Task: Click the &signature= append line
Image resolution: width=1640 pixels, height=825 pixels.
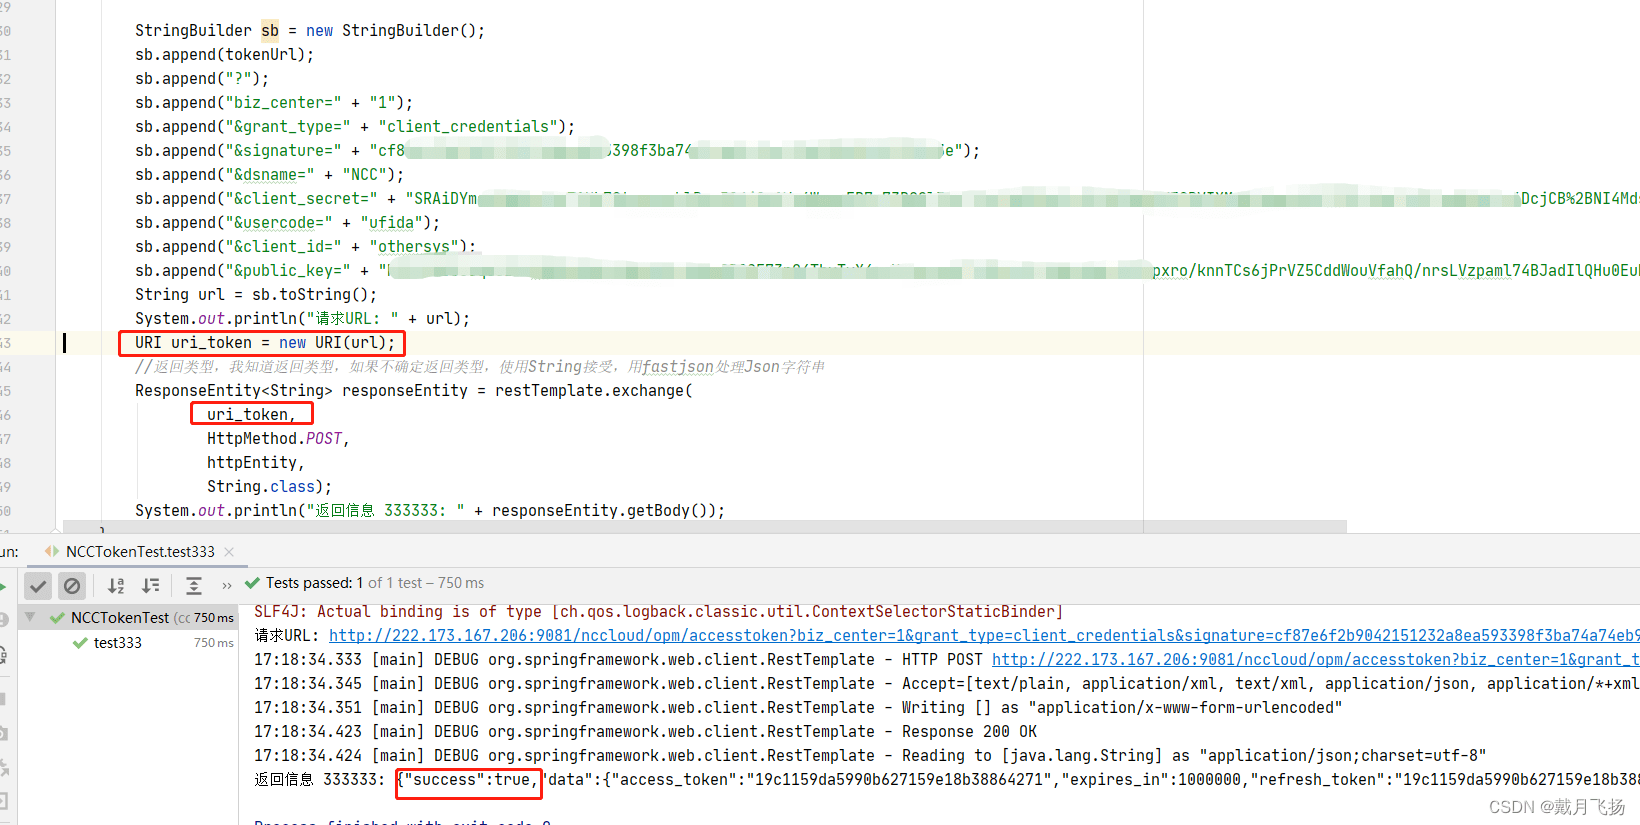Action: (557, 151)
